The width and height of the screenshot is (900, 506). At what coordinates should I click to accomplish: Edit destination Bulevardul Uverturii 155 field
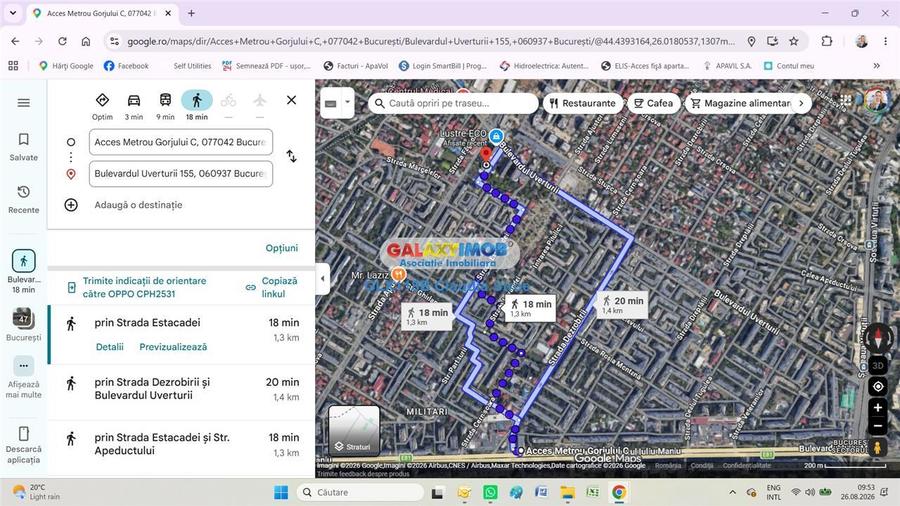pyautogui.click(x=181, y=174)
